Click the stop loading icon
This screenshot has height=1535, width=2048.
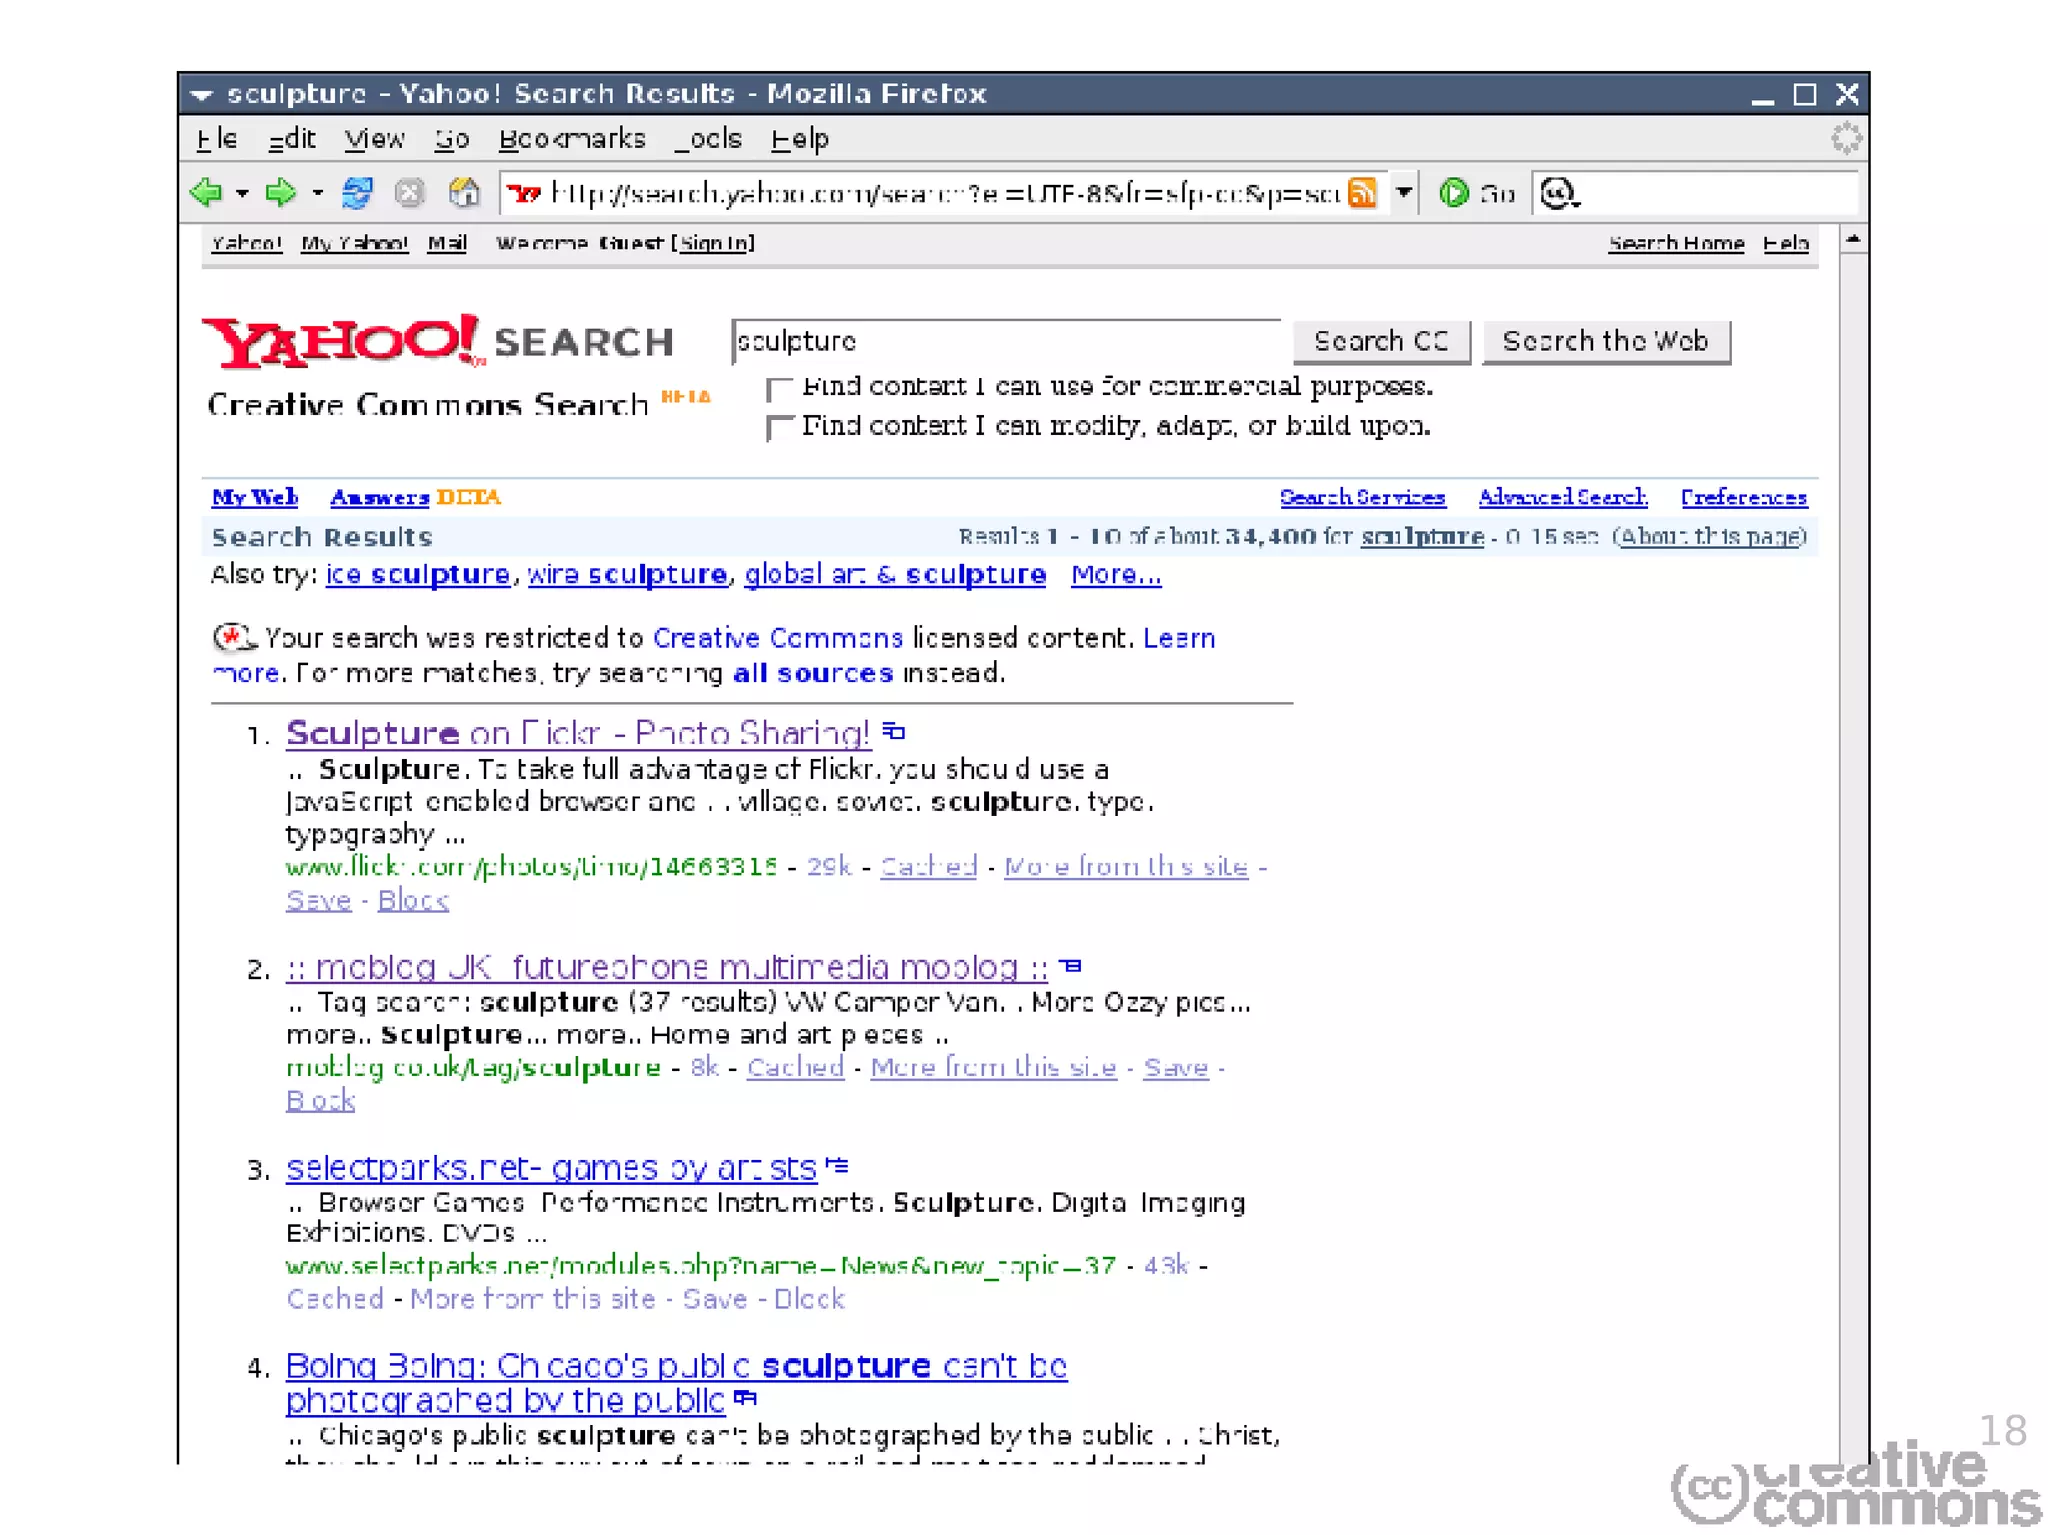[x=410, y=192]
